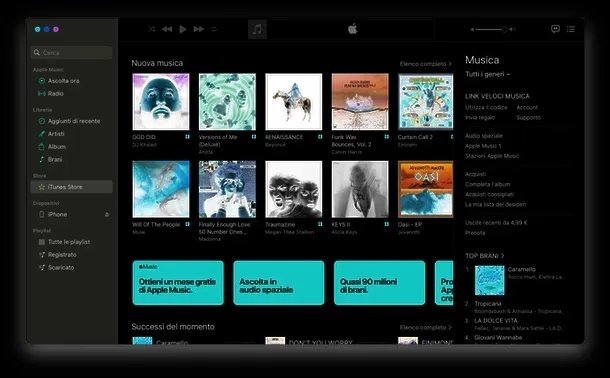This screenshot has width=610, height=378.
Task: Open the Finally Enough Love album cover
Action: click(227, 189)
